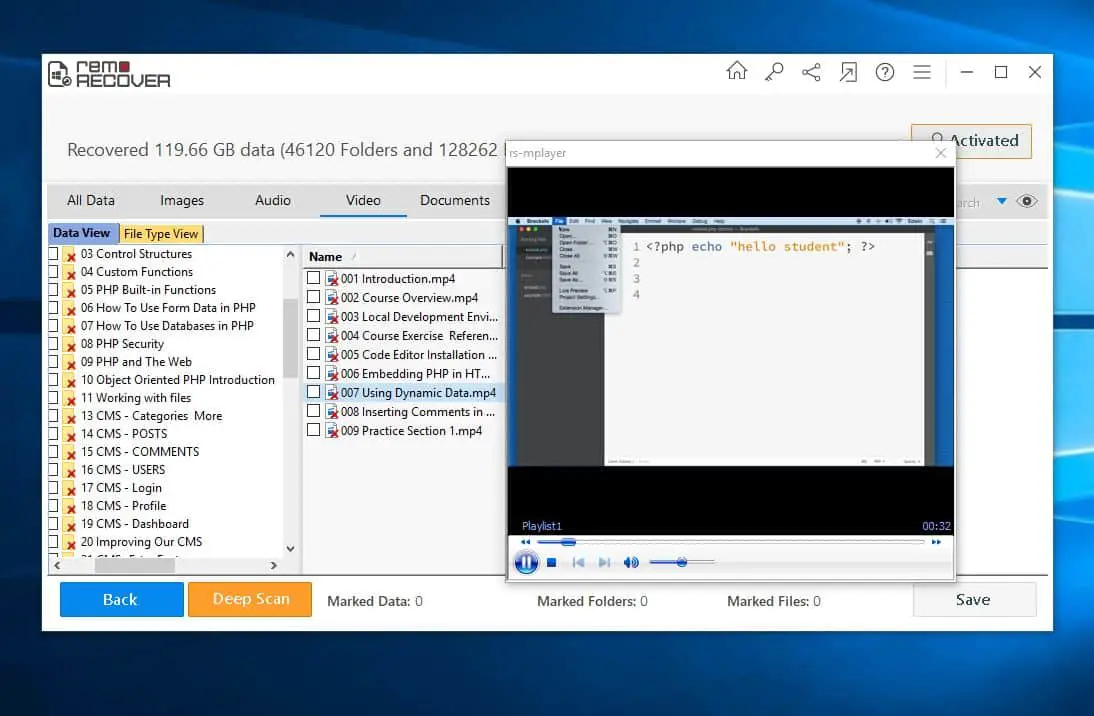Close the rs-mplayer preview window

941,153
